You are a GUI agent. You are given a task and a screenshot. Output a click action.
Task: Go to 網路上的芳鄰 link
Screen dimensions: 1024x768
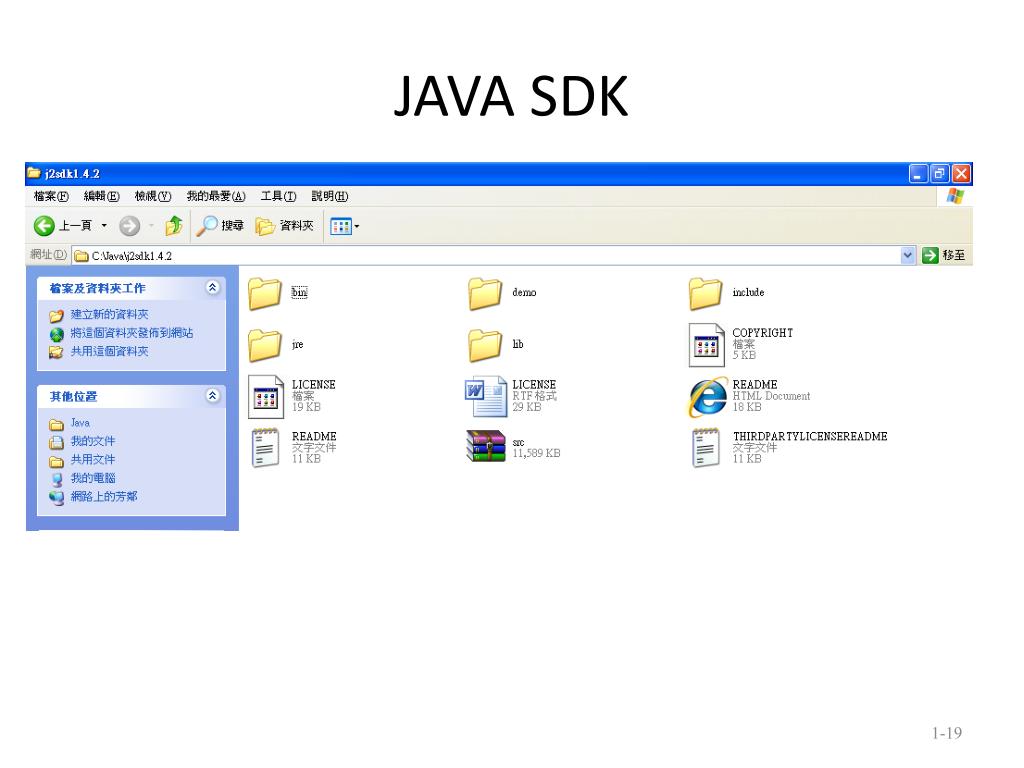coord(104,496)
